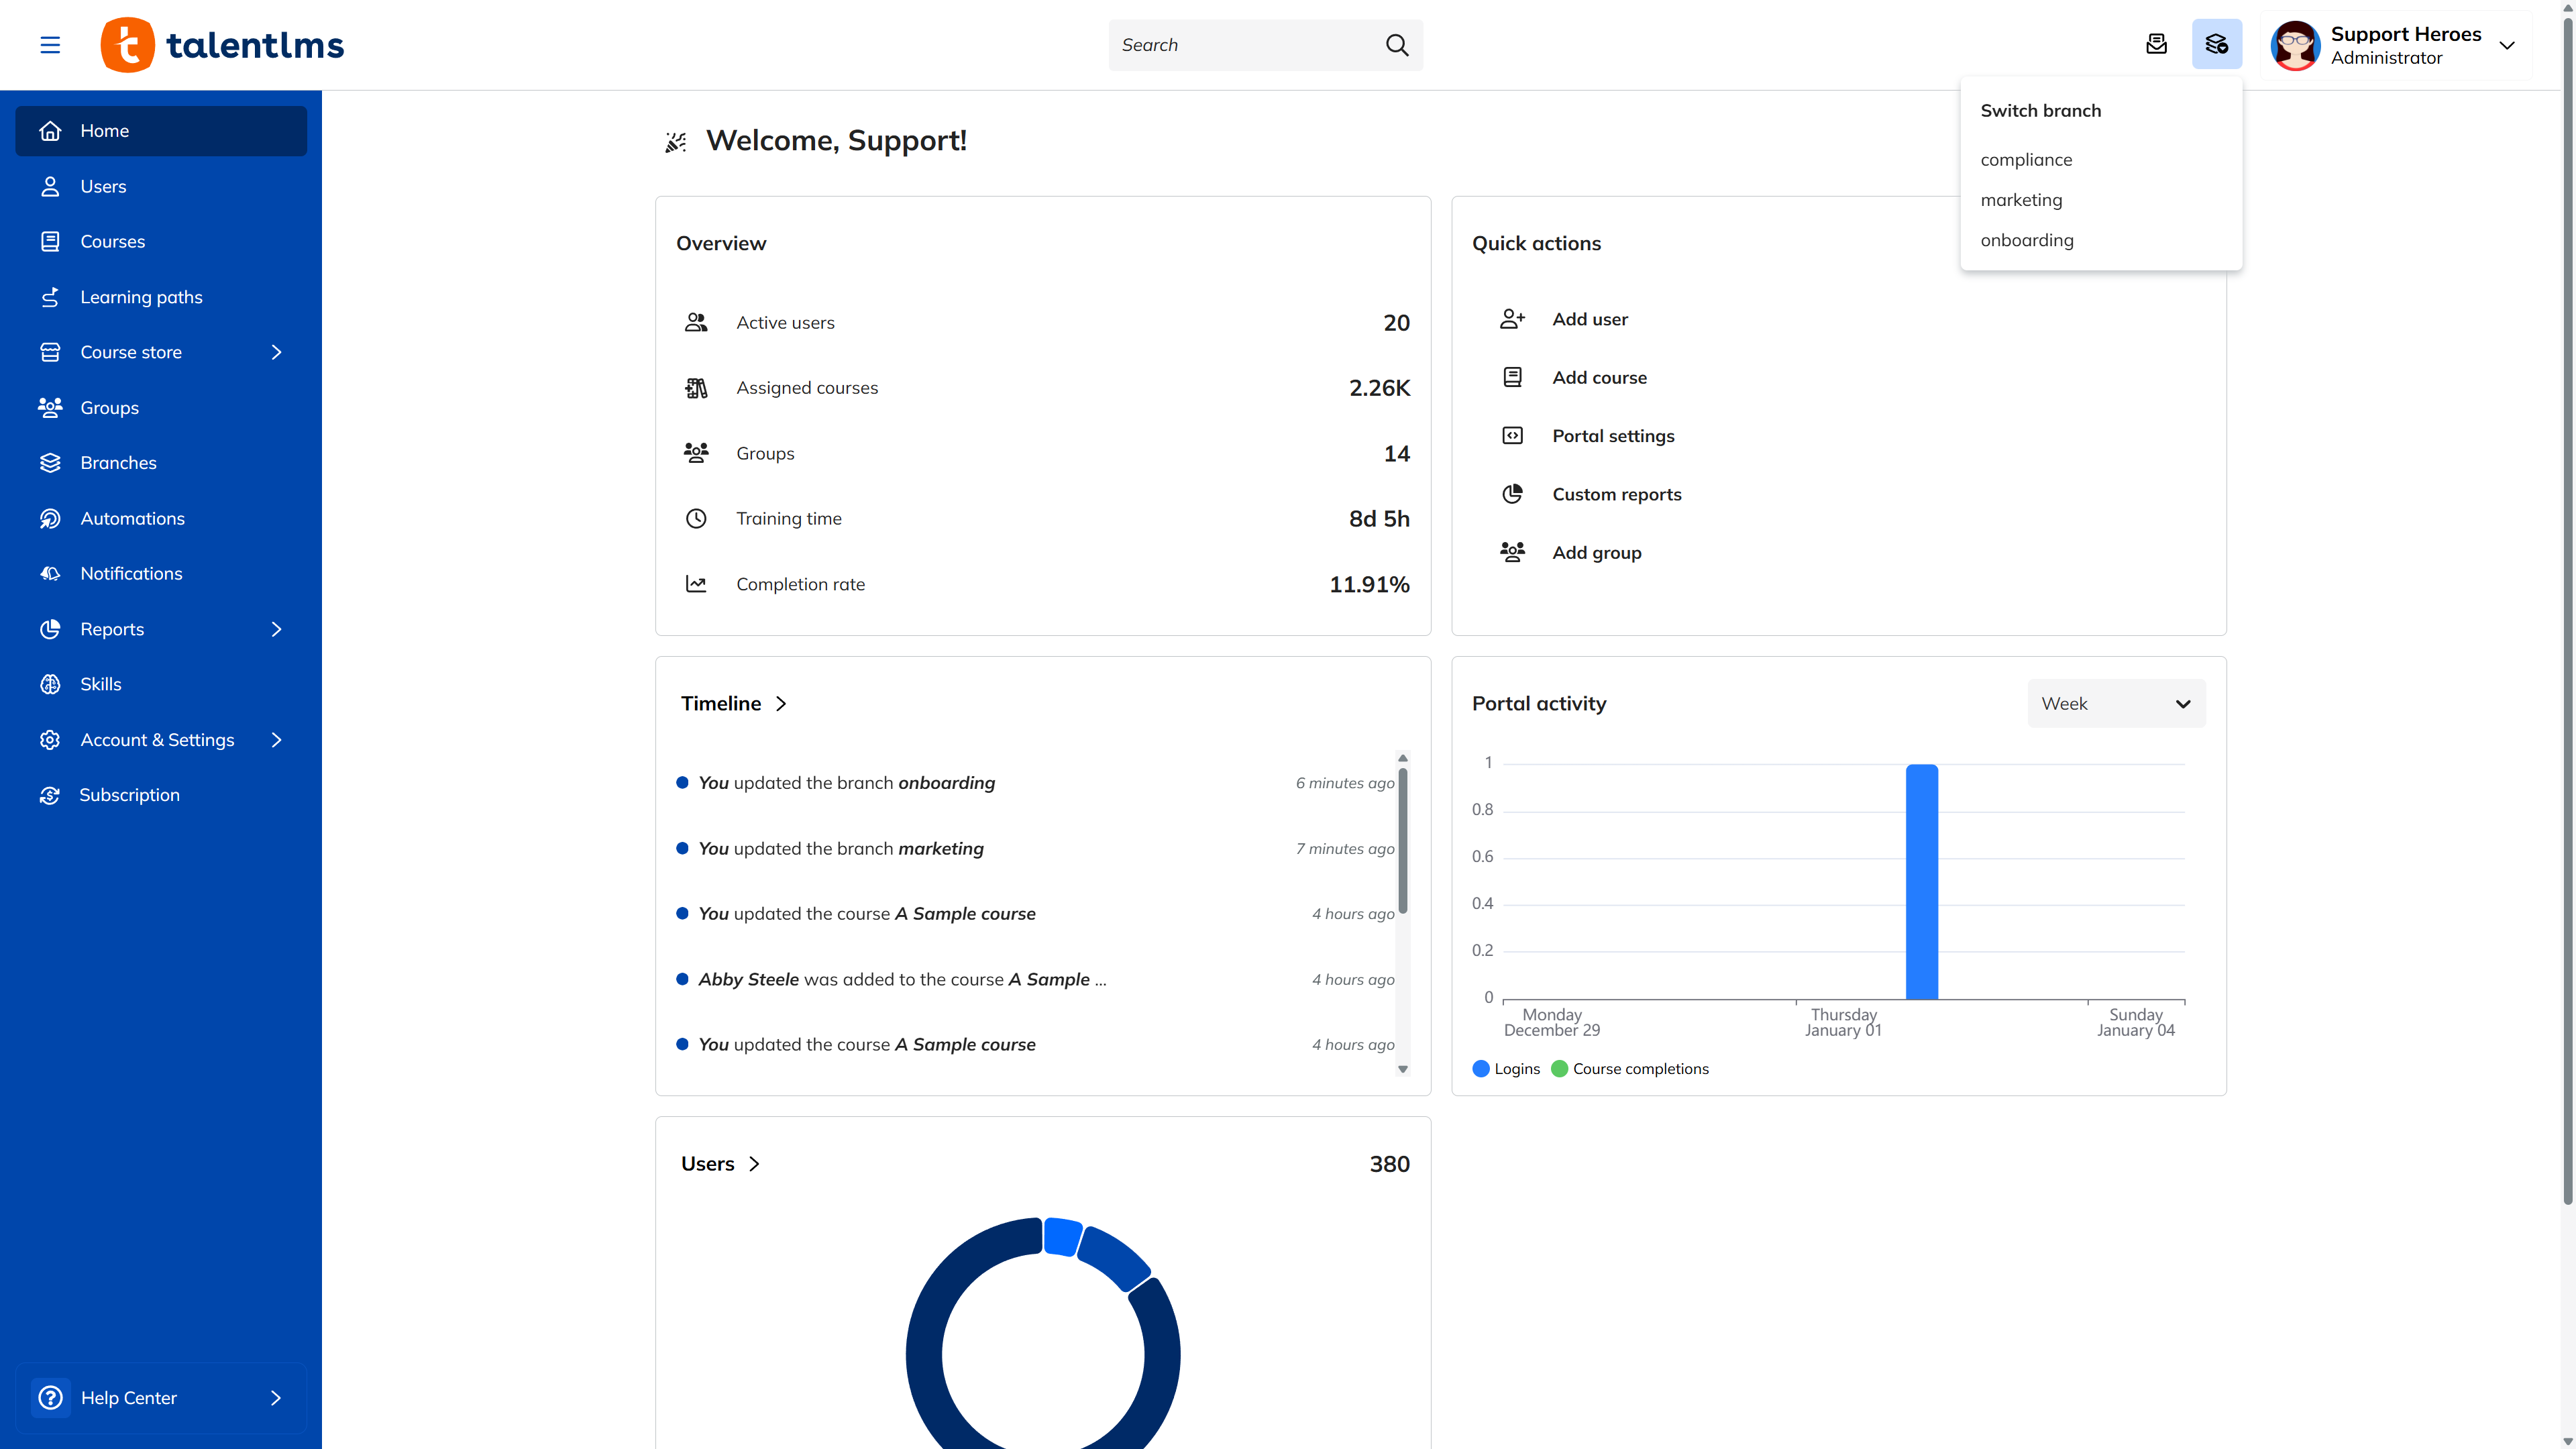
Task: Select the onboarding branch
Action: (x=2026, y=240)
